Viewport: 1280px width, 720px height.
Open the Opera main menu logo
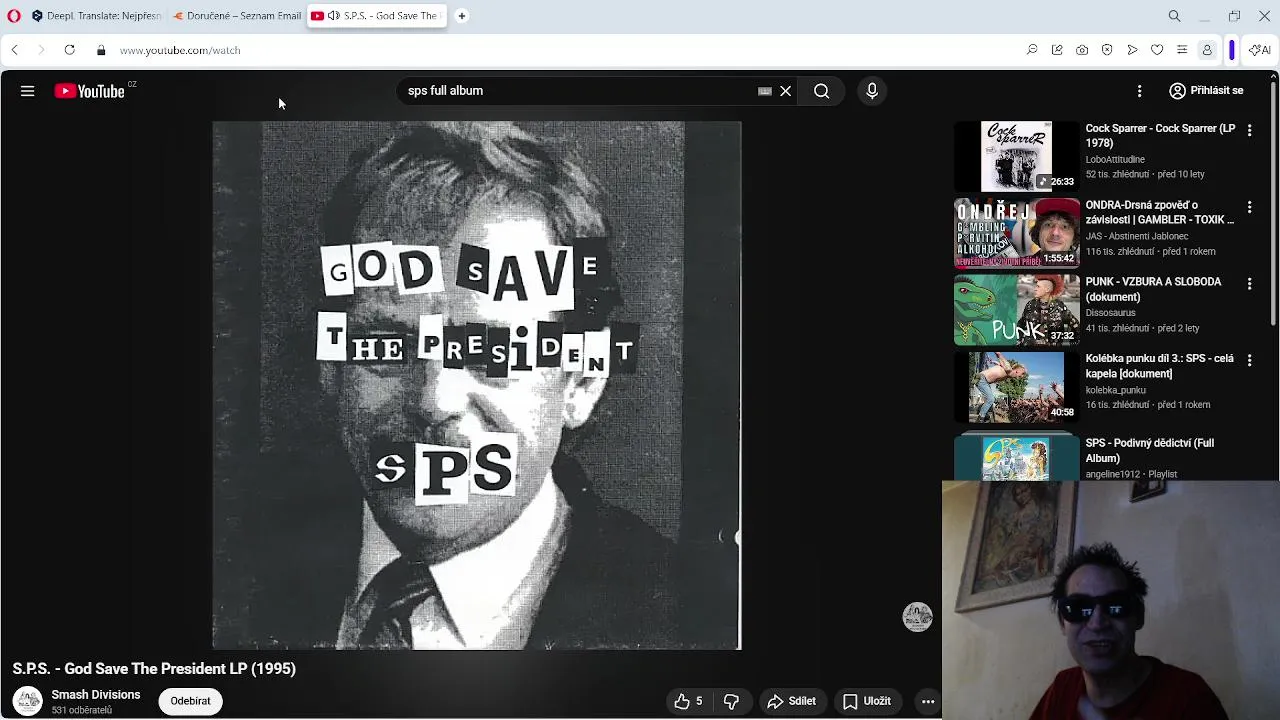[x=14, y=16]
